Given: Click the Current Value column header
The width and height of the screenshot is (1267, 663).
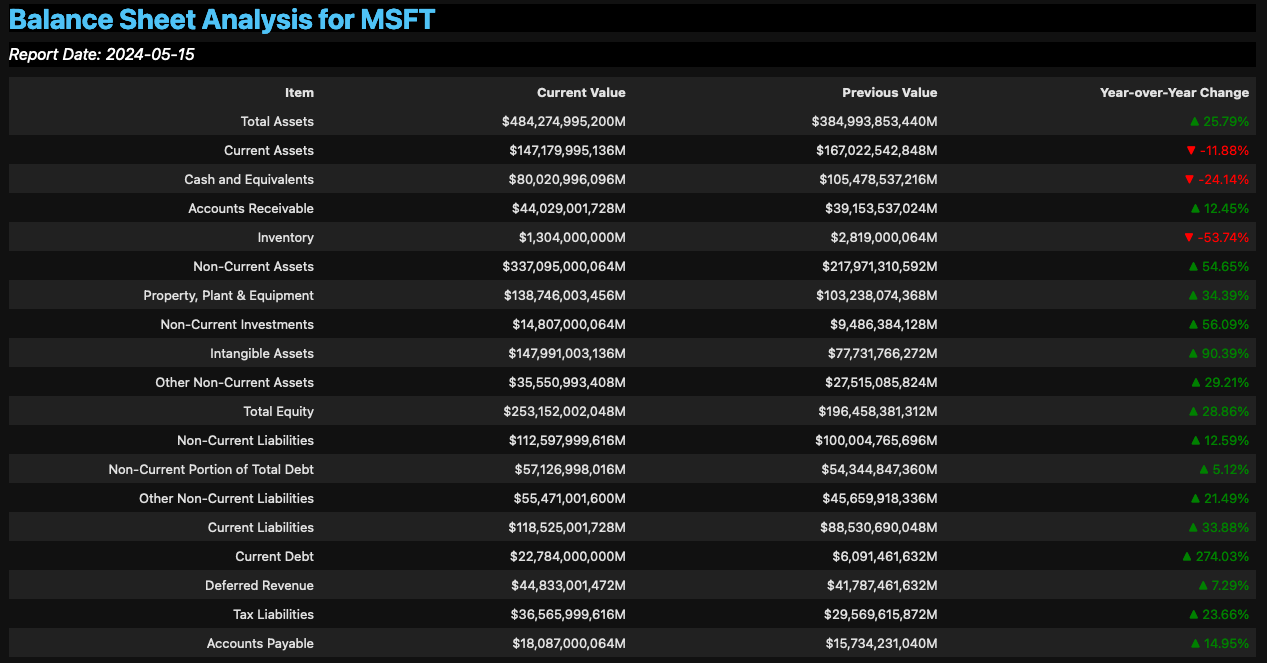Looking at the screenshot, I should coord(581,93).
